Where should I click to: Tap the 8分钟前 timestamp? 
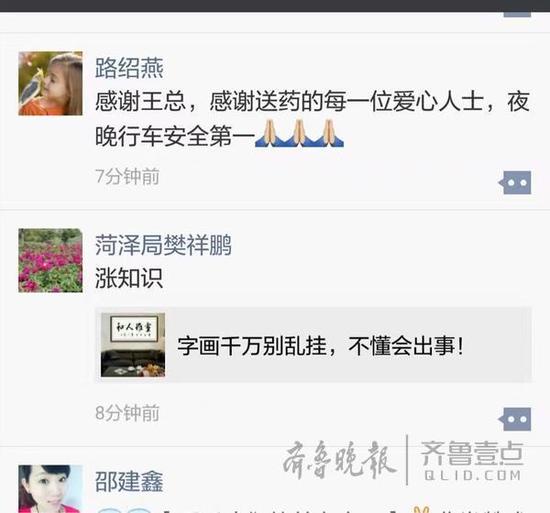(x=127, y=413)
